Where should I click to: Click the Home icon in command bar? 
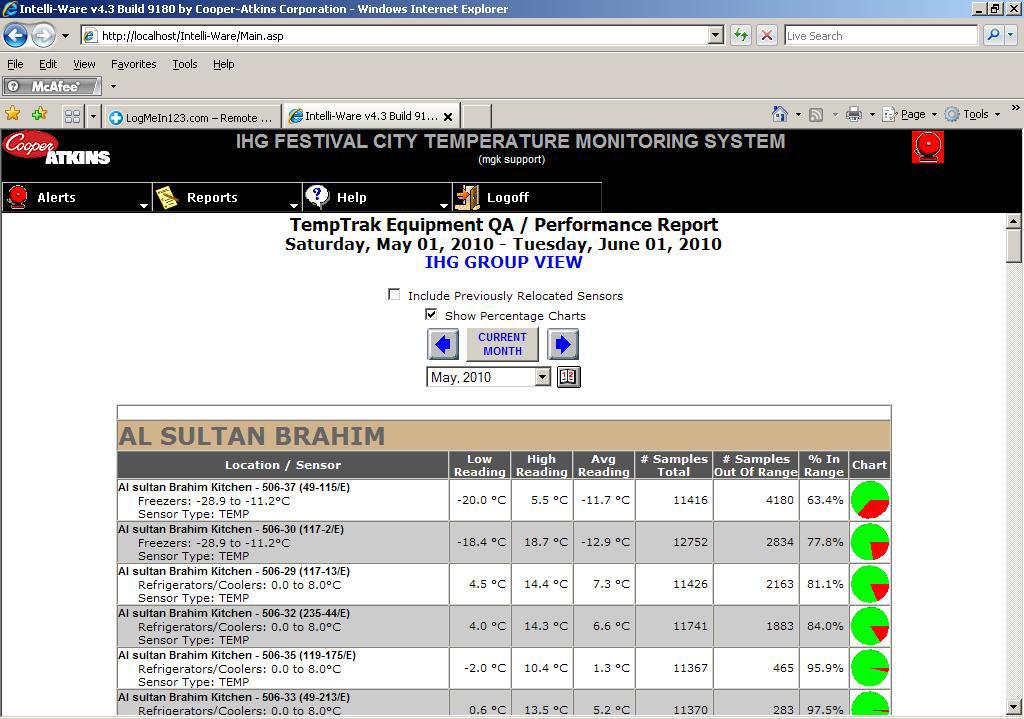tap(780, 114)
